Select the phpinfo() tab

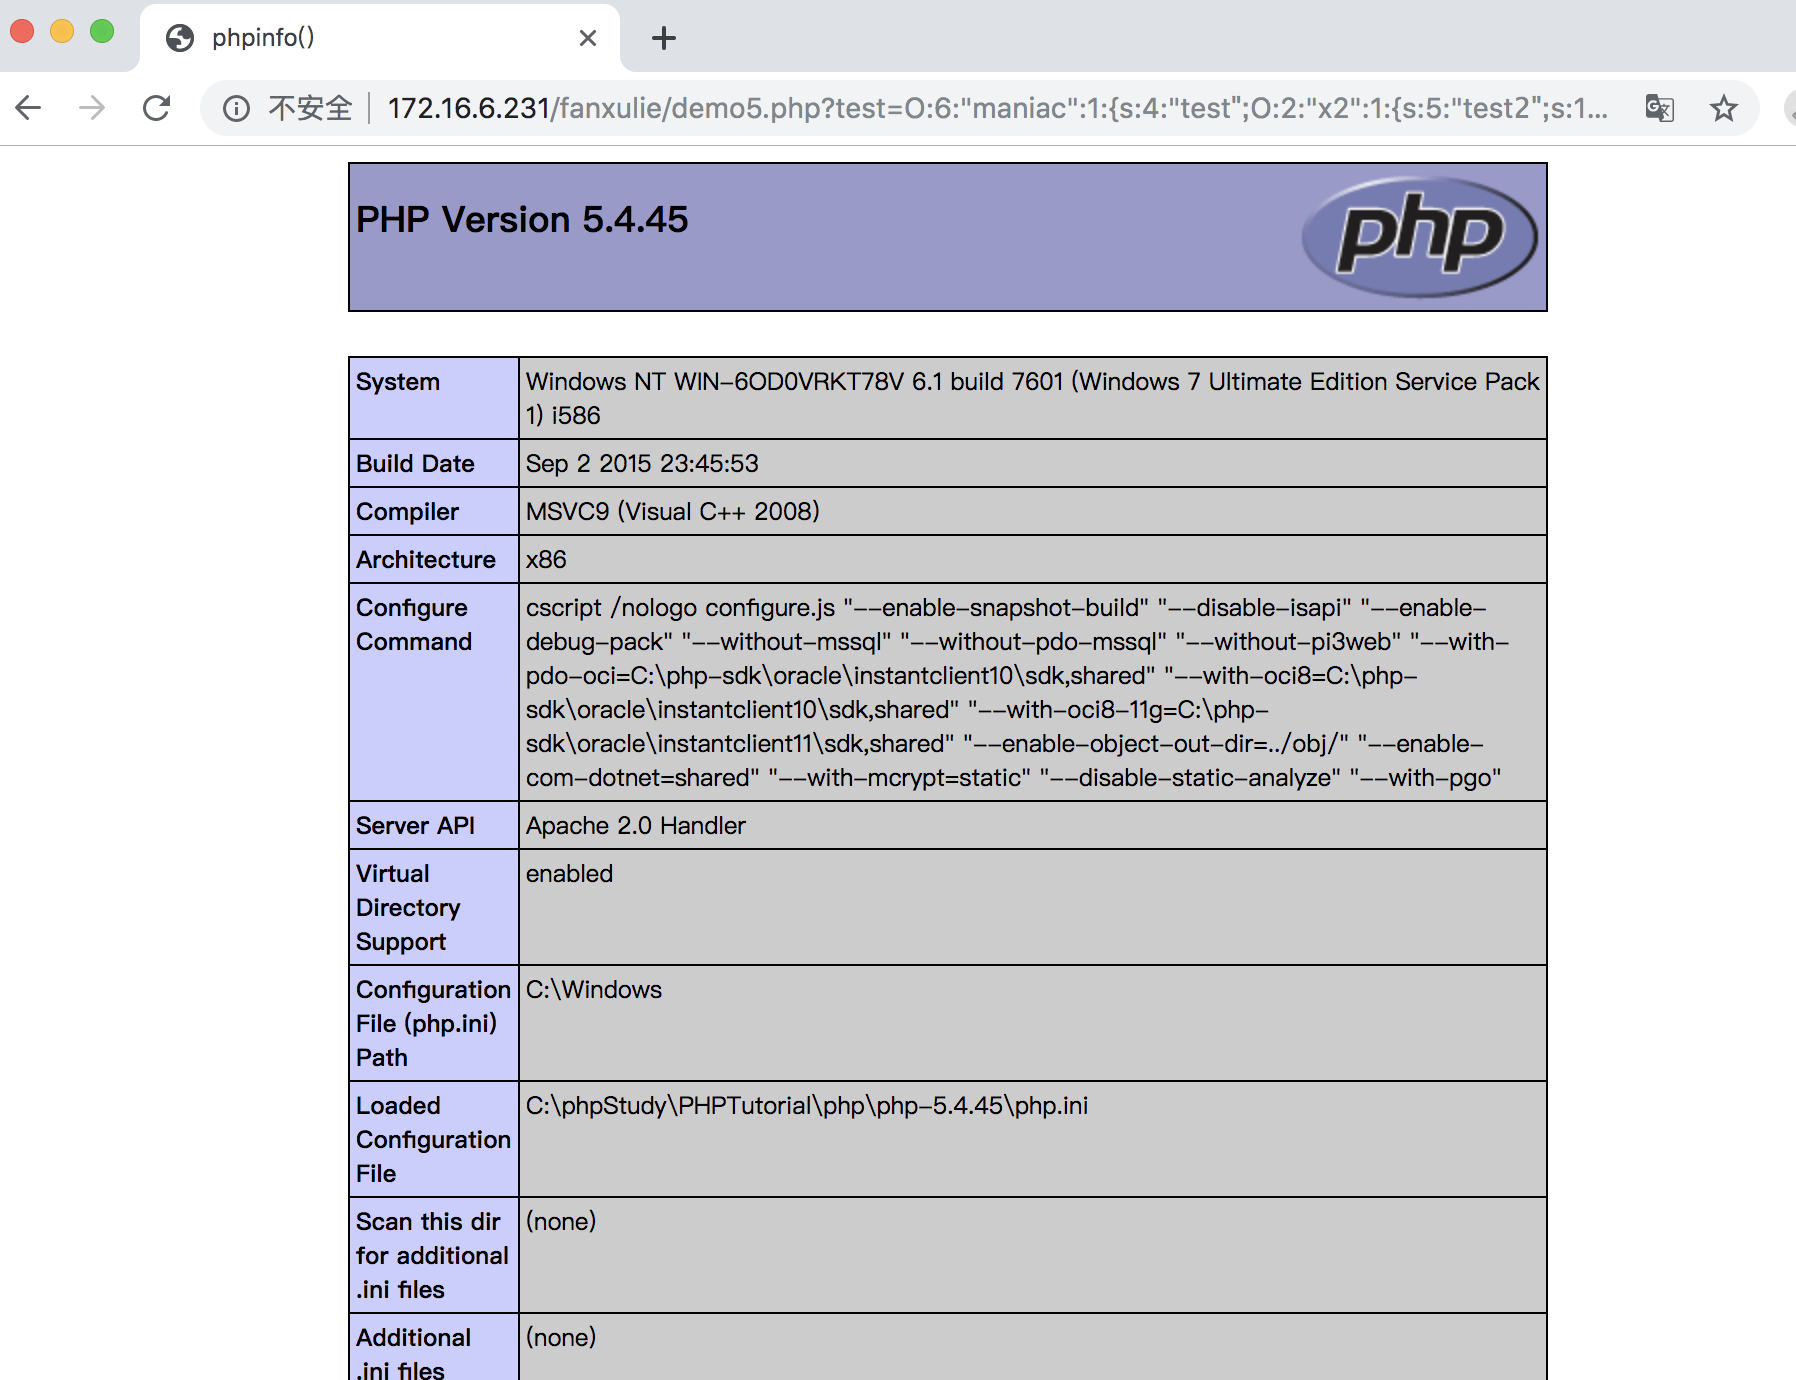[x=380, y=38]
